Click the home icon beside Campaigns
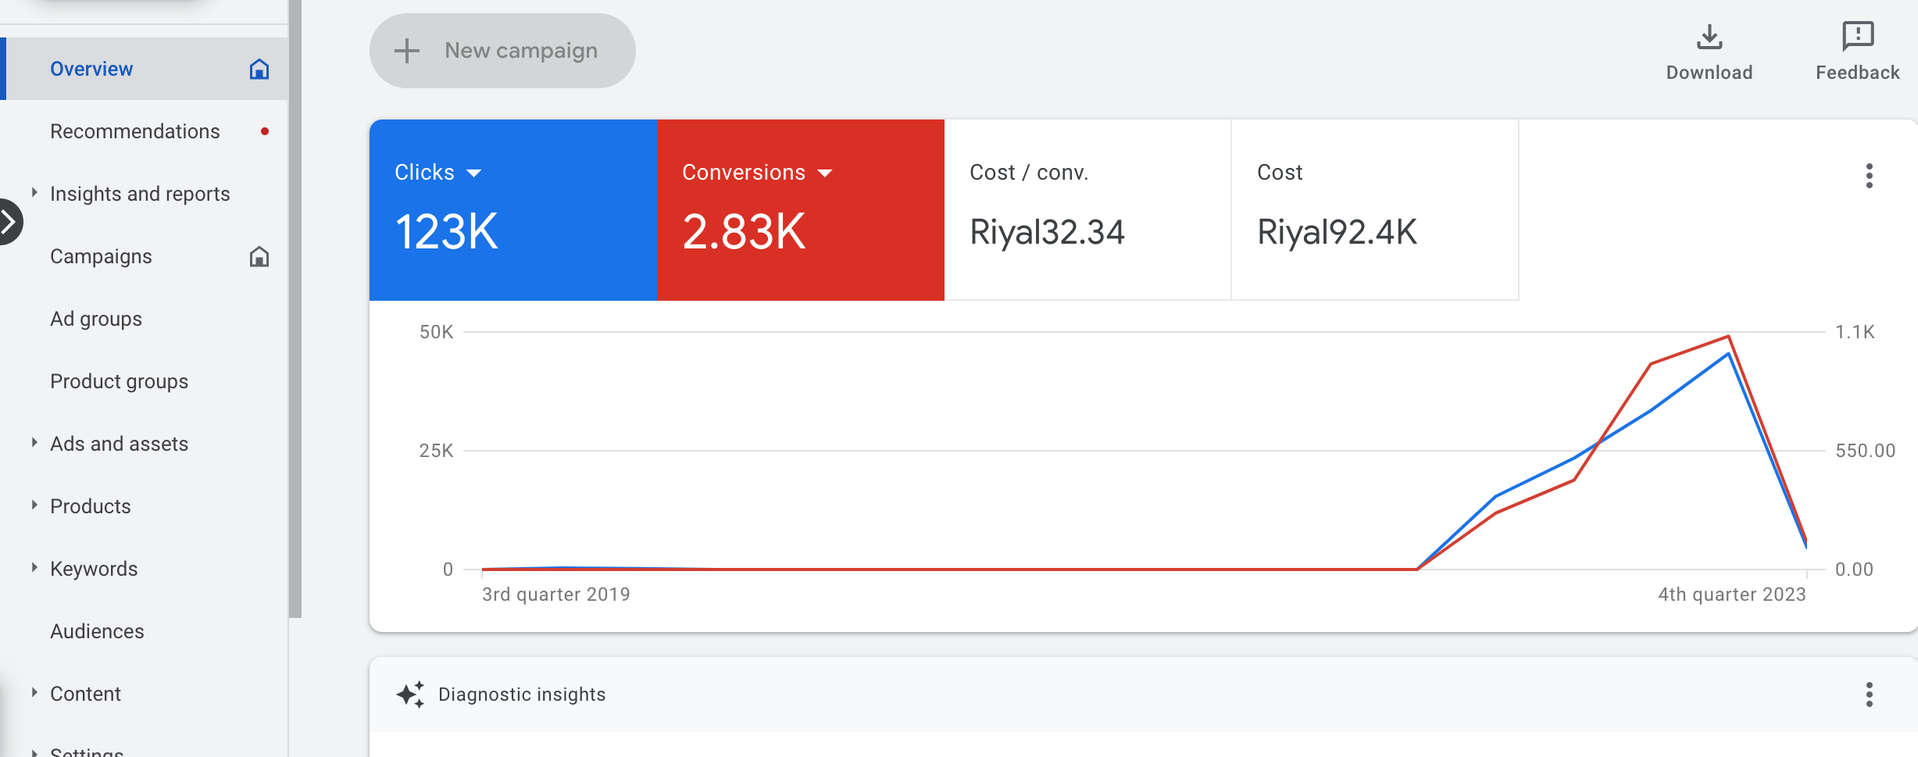The height and width of the screenshot is (757, 1918). click(x=259, y=257)
